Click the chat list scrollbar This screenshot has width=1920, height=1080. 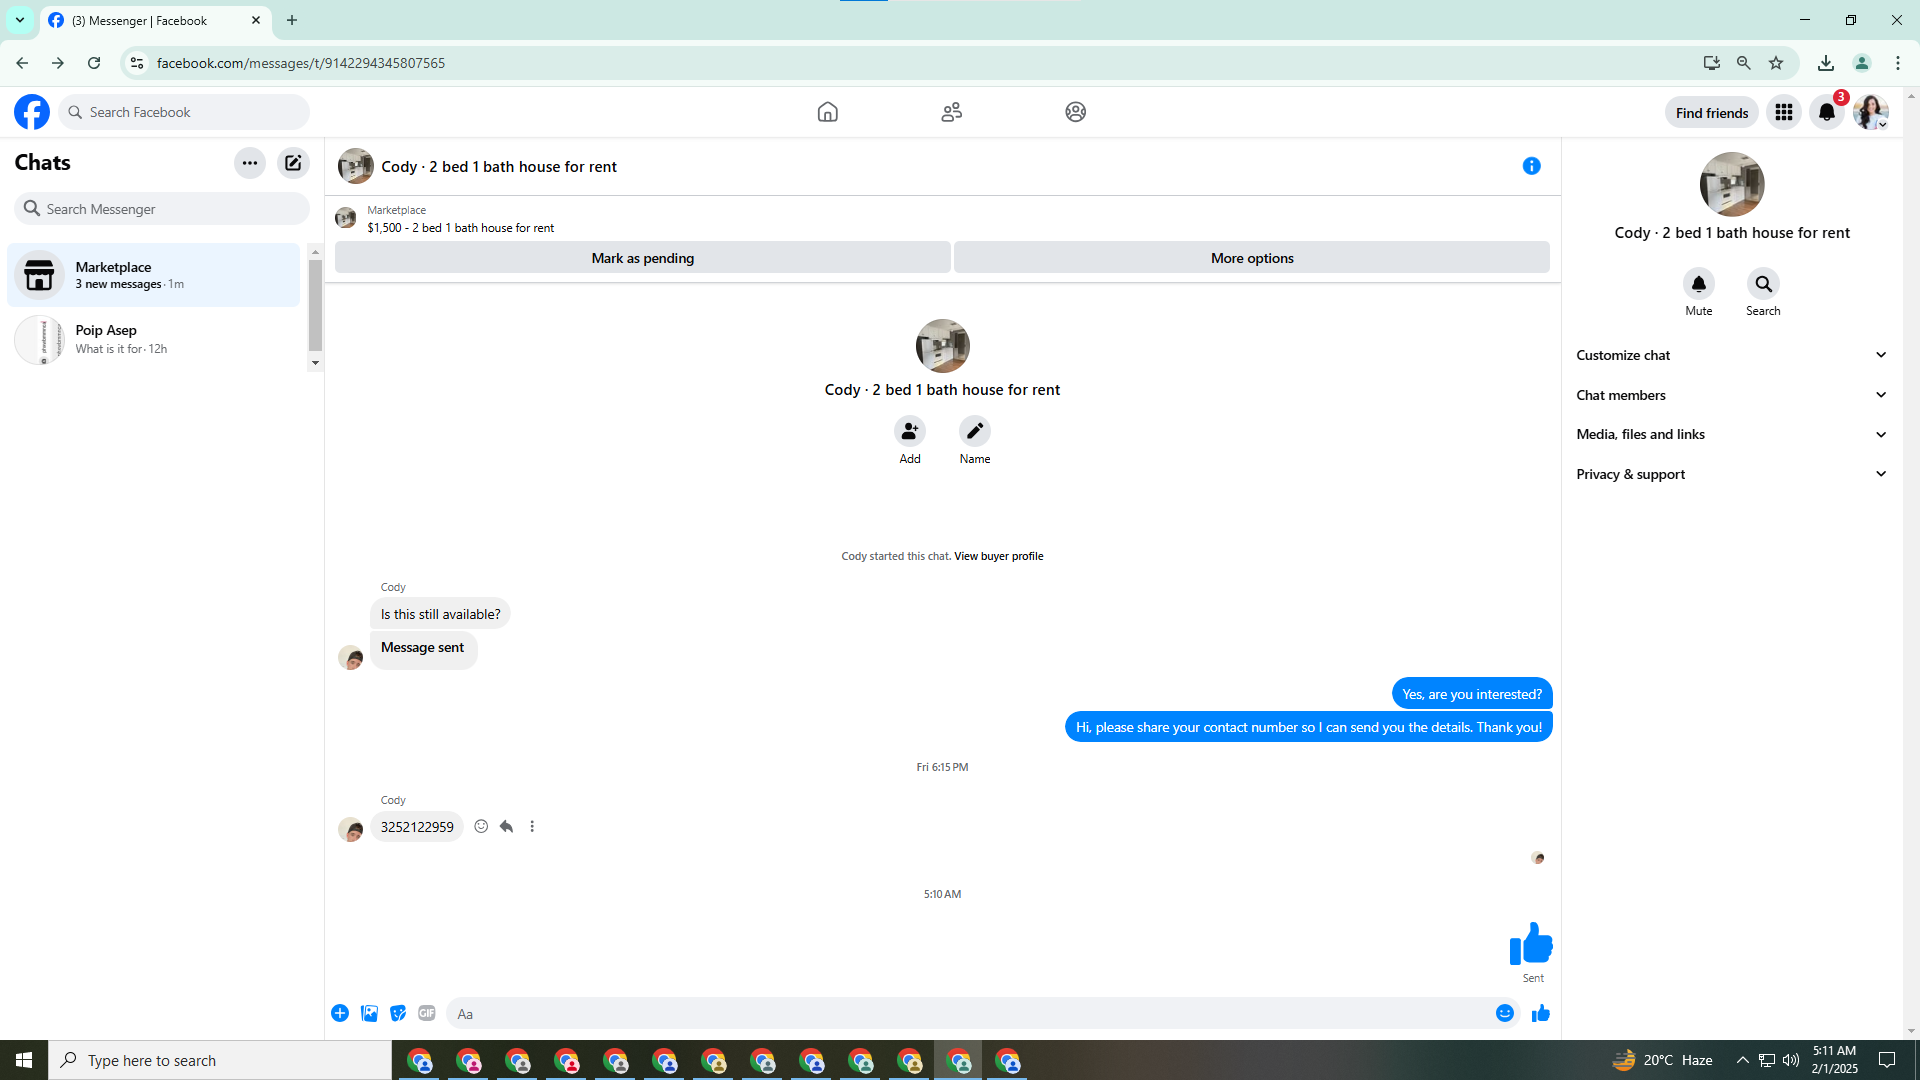point(315,305)
